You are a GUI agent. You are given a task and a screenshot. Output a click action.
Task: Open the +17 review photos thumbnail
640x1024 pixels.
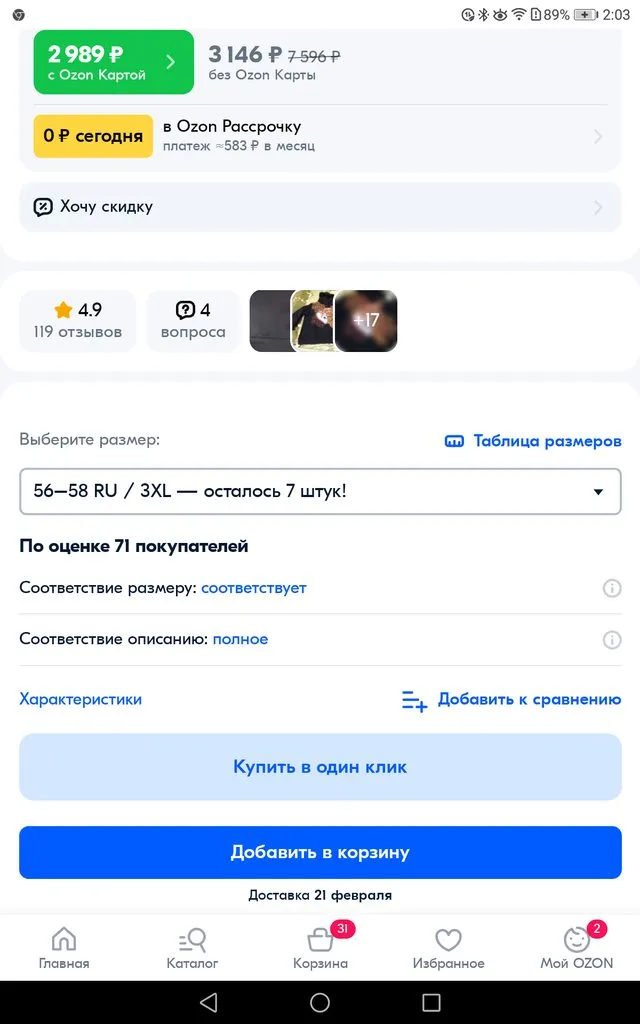pyautogui.click(x=366, y=321)
